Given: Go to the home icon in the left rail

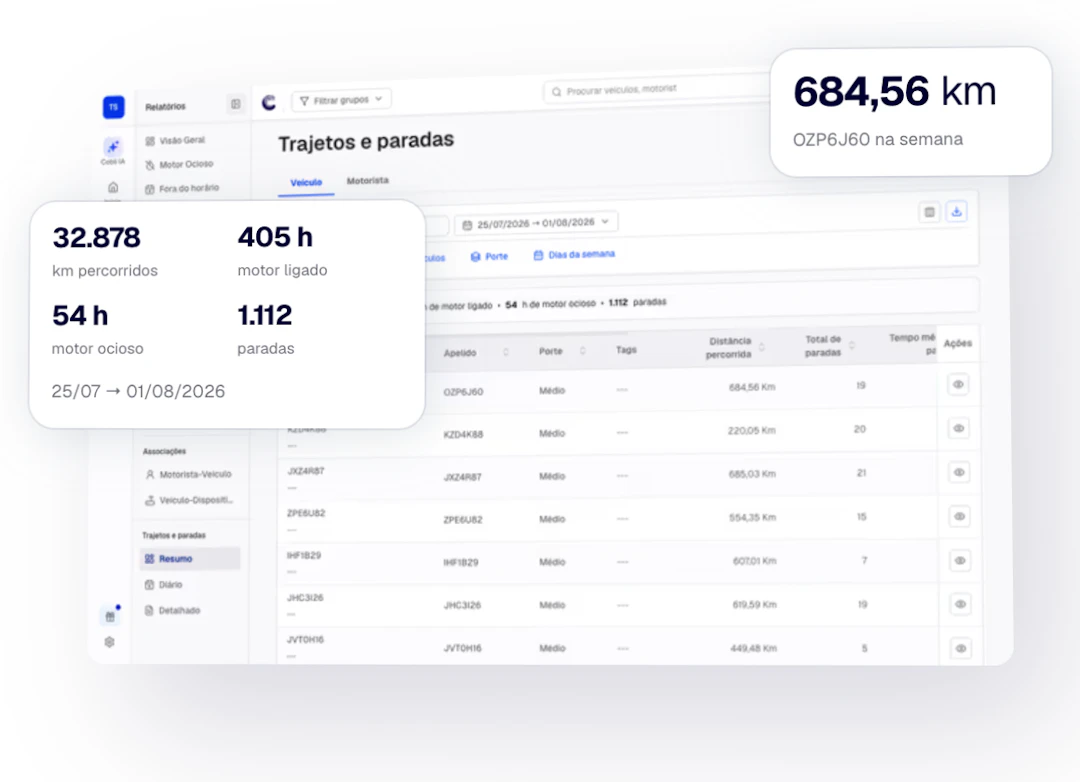Looking at the screenshot, I should 113,187.
